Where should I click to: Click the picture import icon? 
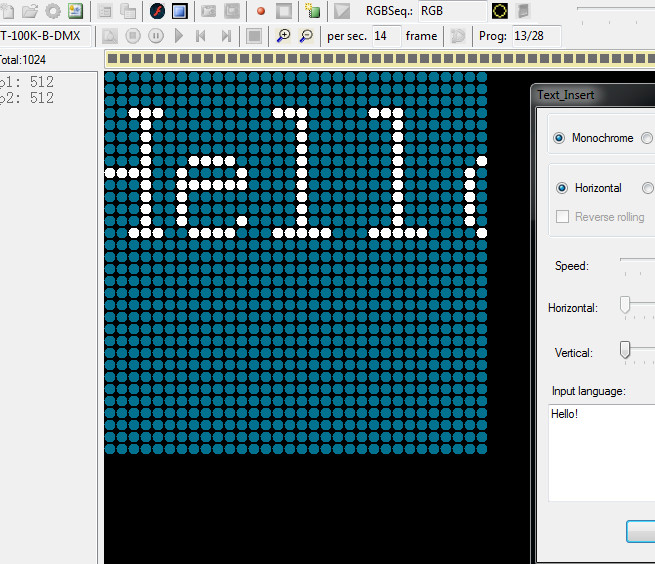(x=76, y=11)
